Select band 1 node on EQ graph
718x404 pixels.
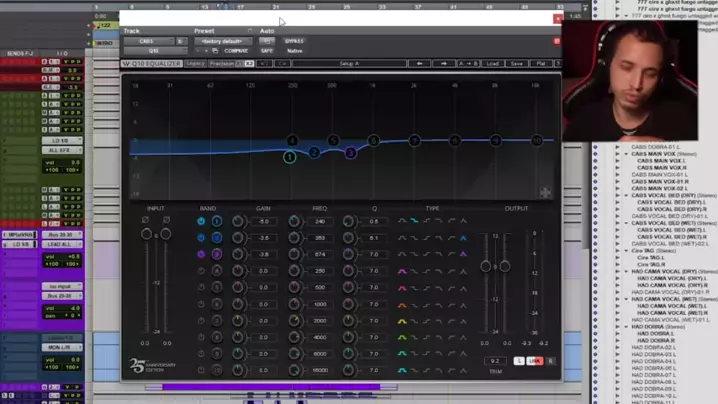(290, 157)
